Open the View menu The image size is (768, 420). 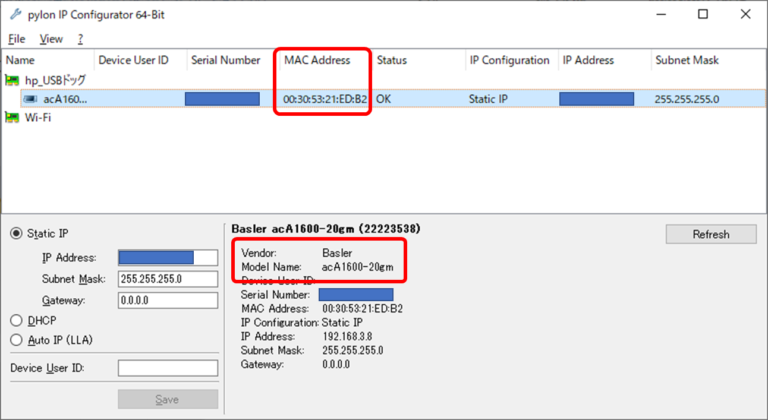51,39
